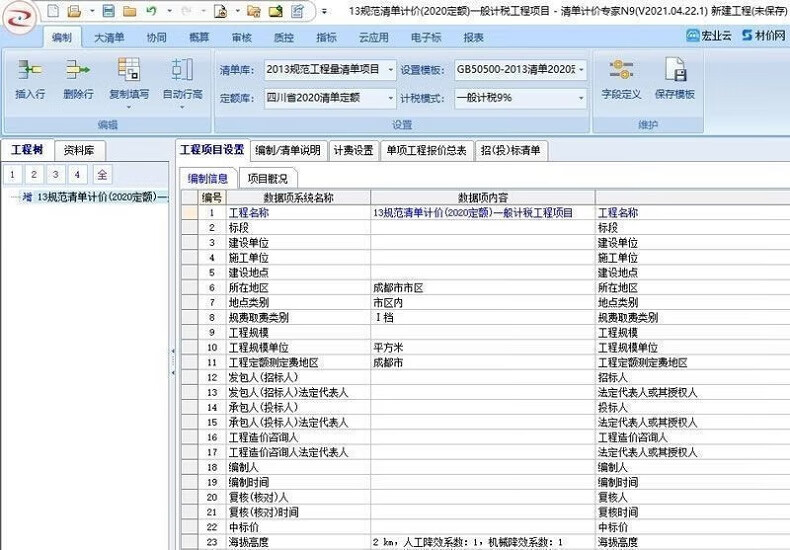Screen dimensions: 790x550
Task: Switch to the 大清单 ribbon tab
Action: click(109, 37)
